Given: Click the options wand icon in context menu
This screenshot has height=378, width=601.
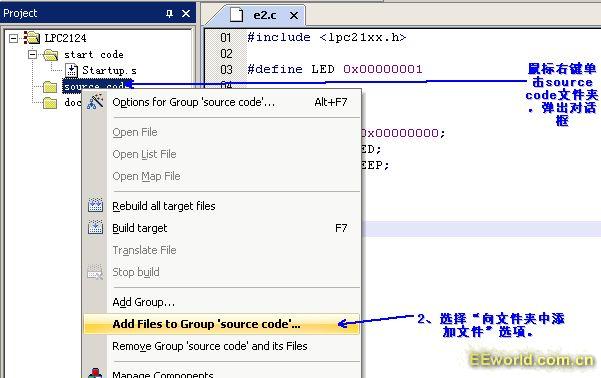Looking at the screenshot, I should (95, 102).
